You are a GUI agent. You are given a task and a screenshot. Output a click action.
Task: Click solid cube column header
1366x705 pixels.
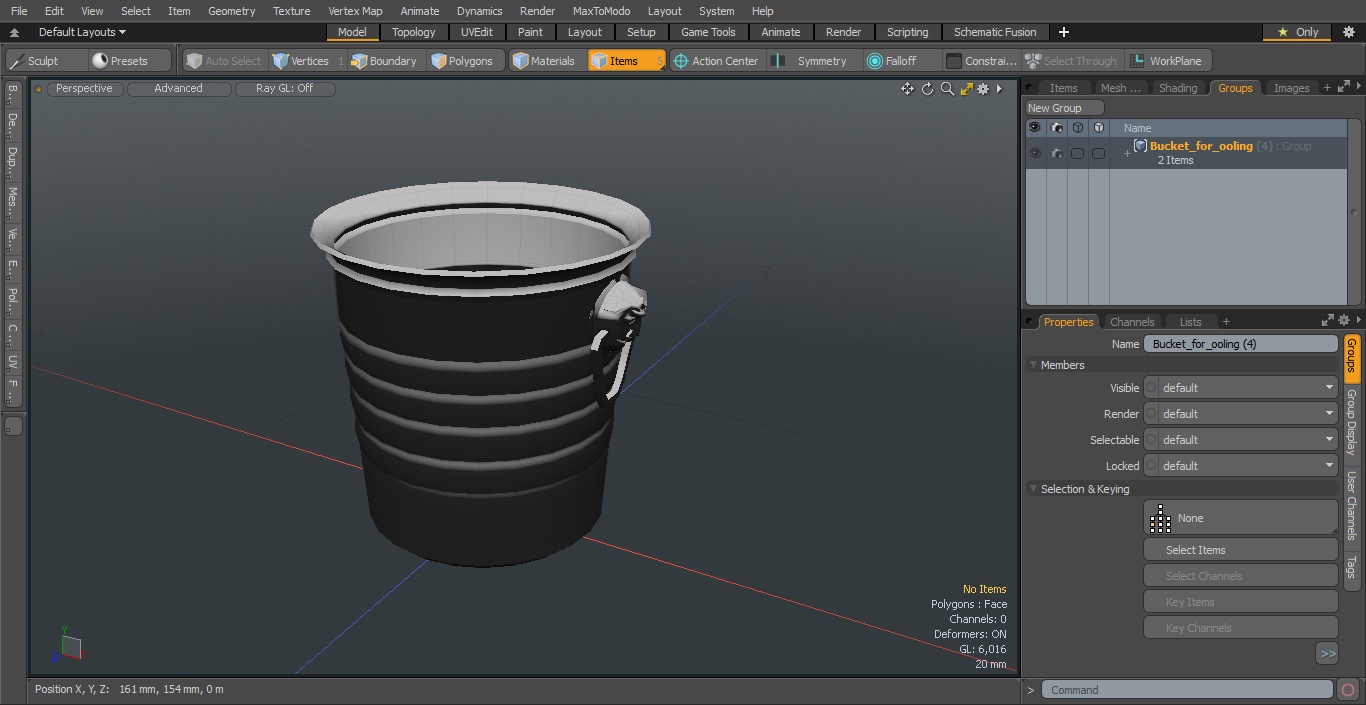tap(1098, 128)
